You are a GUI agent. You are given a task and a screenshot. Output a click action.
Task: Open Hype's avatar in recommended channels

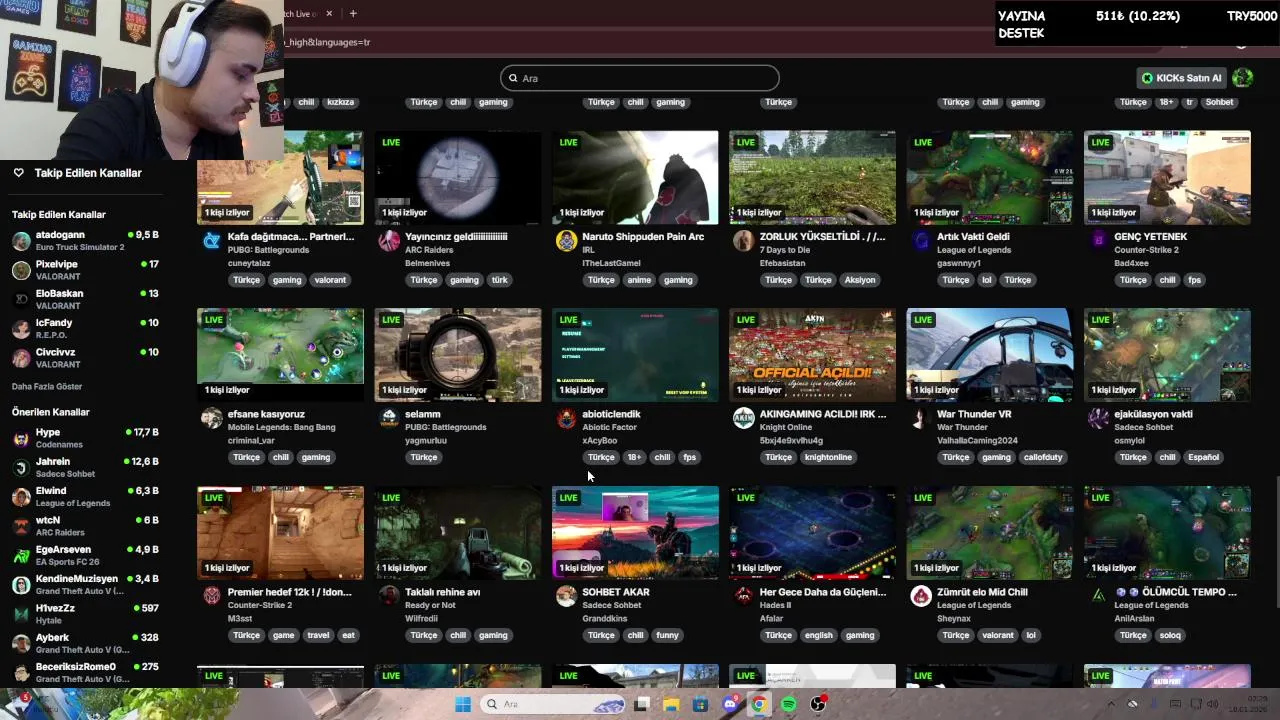[x=21, y=438]
